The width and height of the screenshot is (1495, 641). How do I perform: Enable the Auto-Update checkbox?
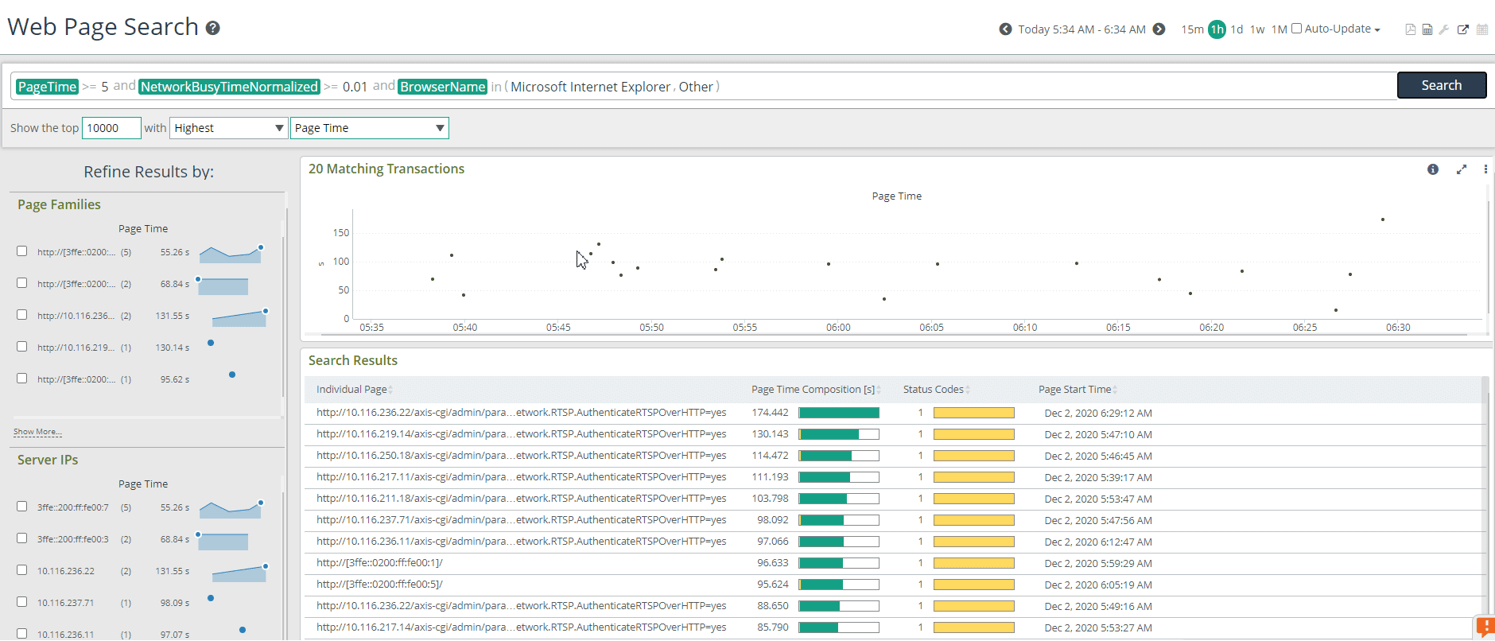1295,28
